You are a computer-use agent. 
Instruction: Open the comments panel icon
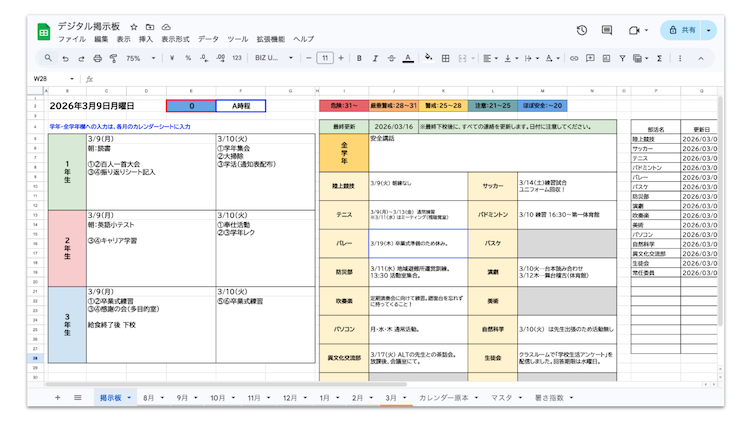click(607, 31)
